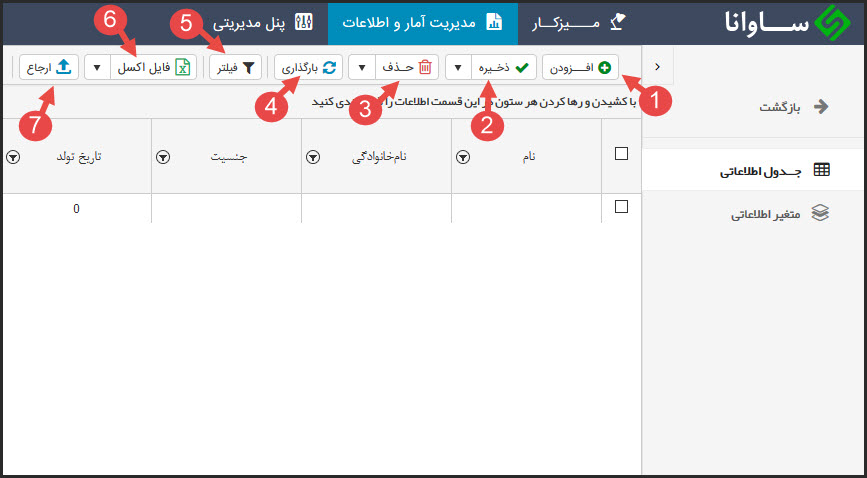Check the first table row checkbox
The width and height of the screenshot is (867, 478).
point(621,207)
